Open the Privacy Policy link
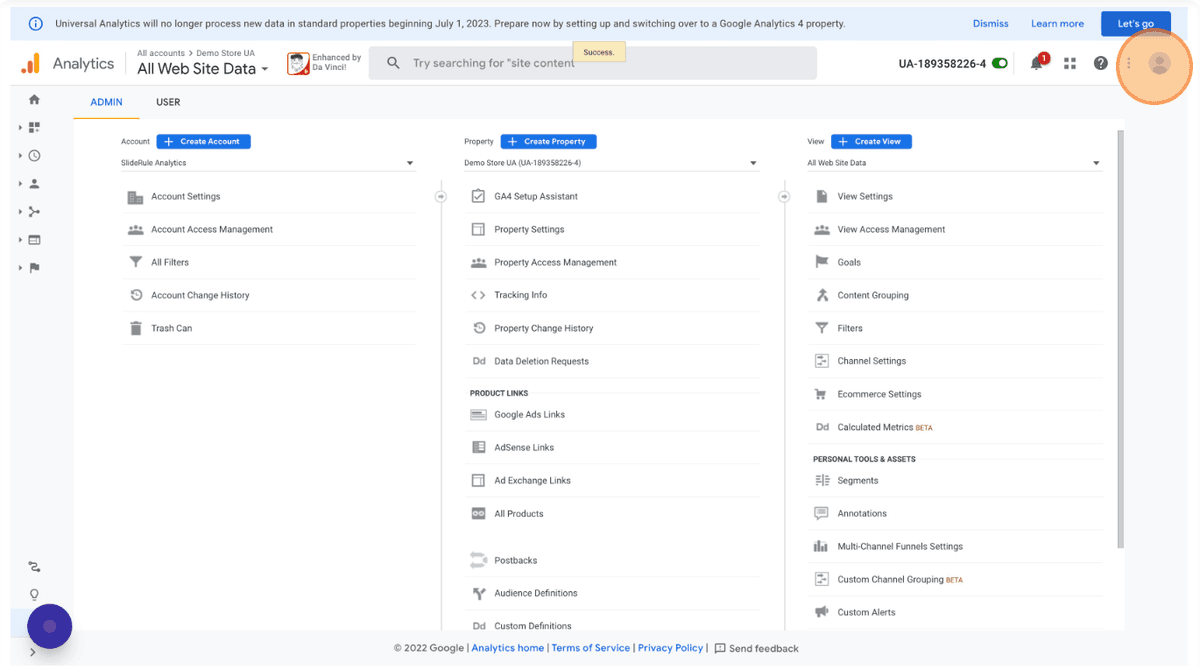Viewport: 1200px width, 669px height. pyautogui.click(x=670, y=648)
